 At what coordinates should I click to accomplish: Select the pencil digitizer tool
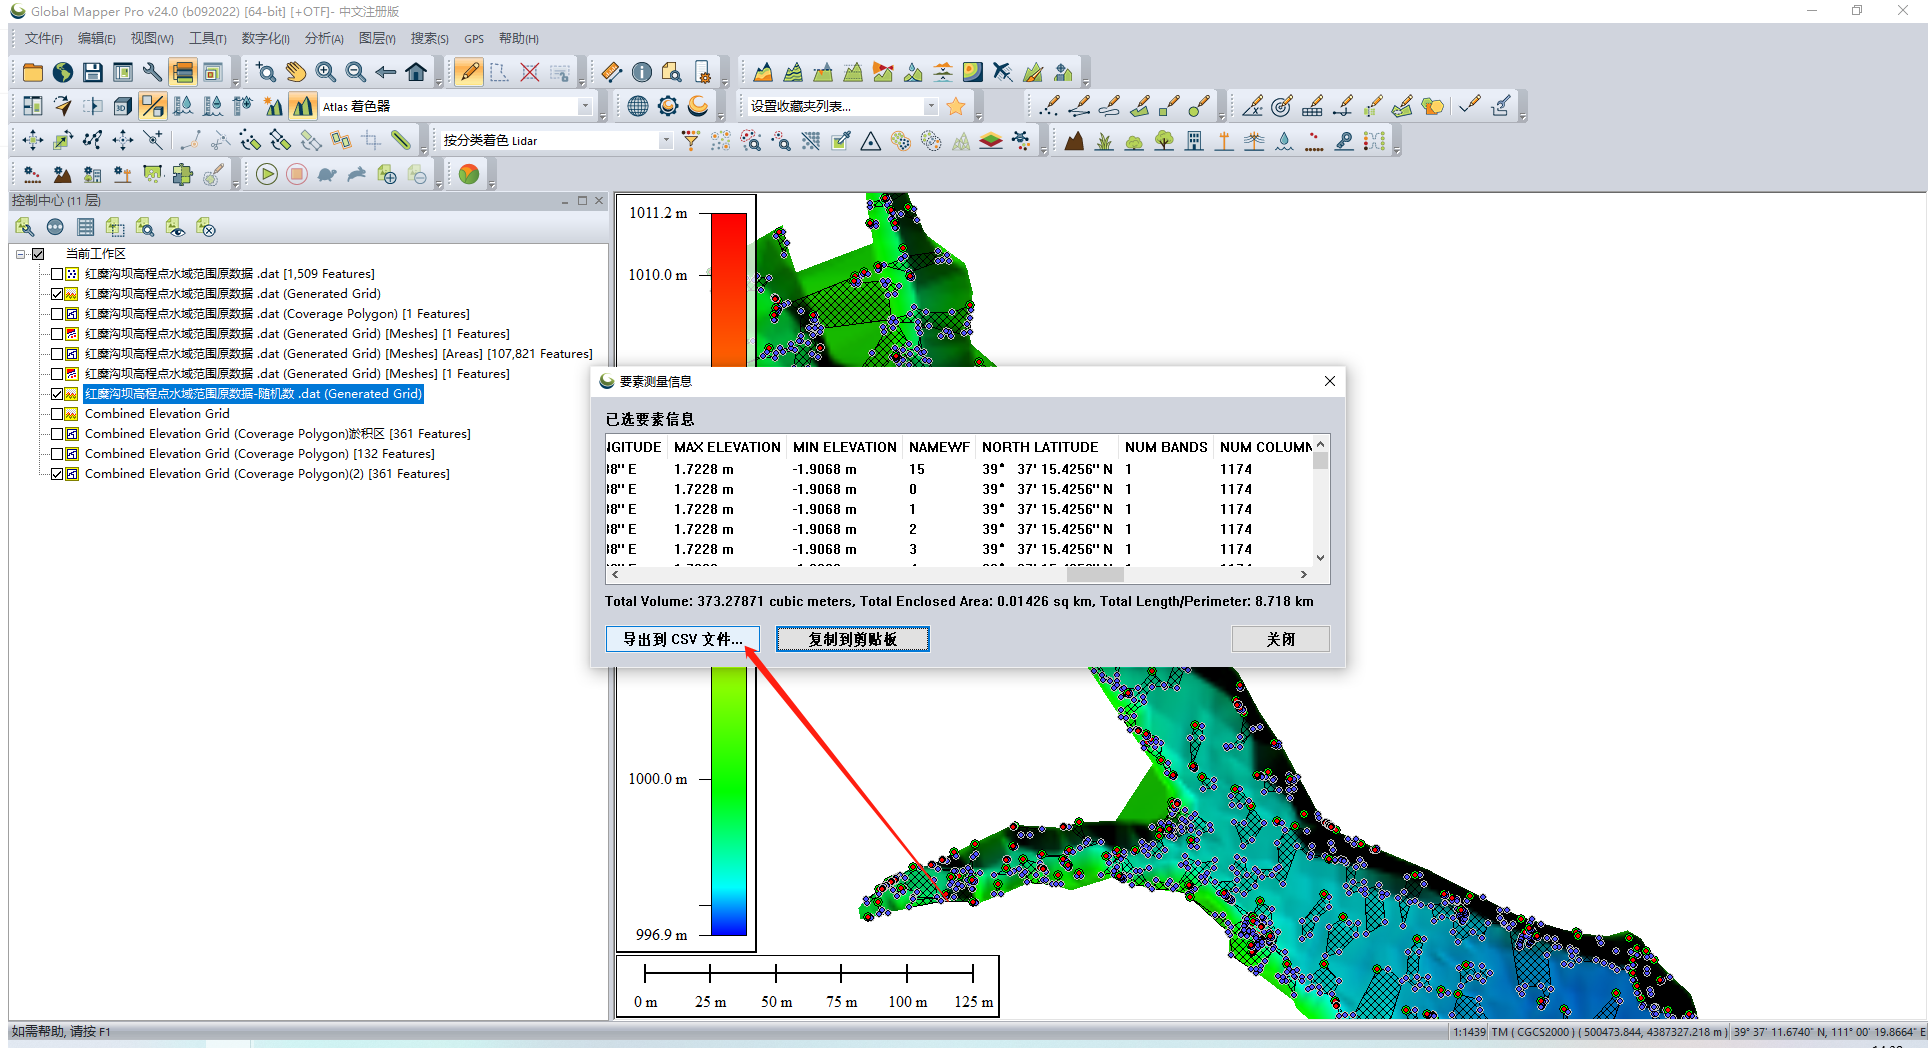click(x=468, y=72)
